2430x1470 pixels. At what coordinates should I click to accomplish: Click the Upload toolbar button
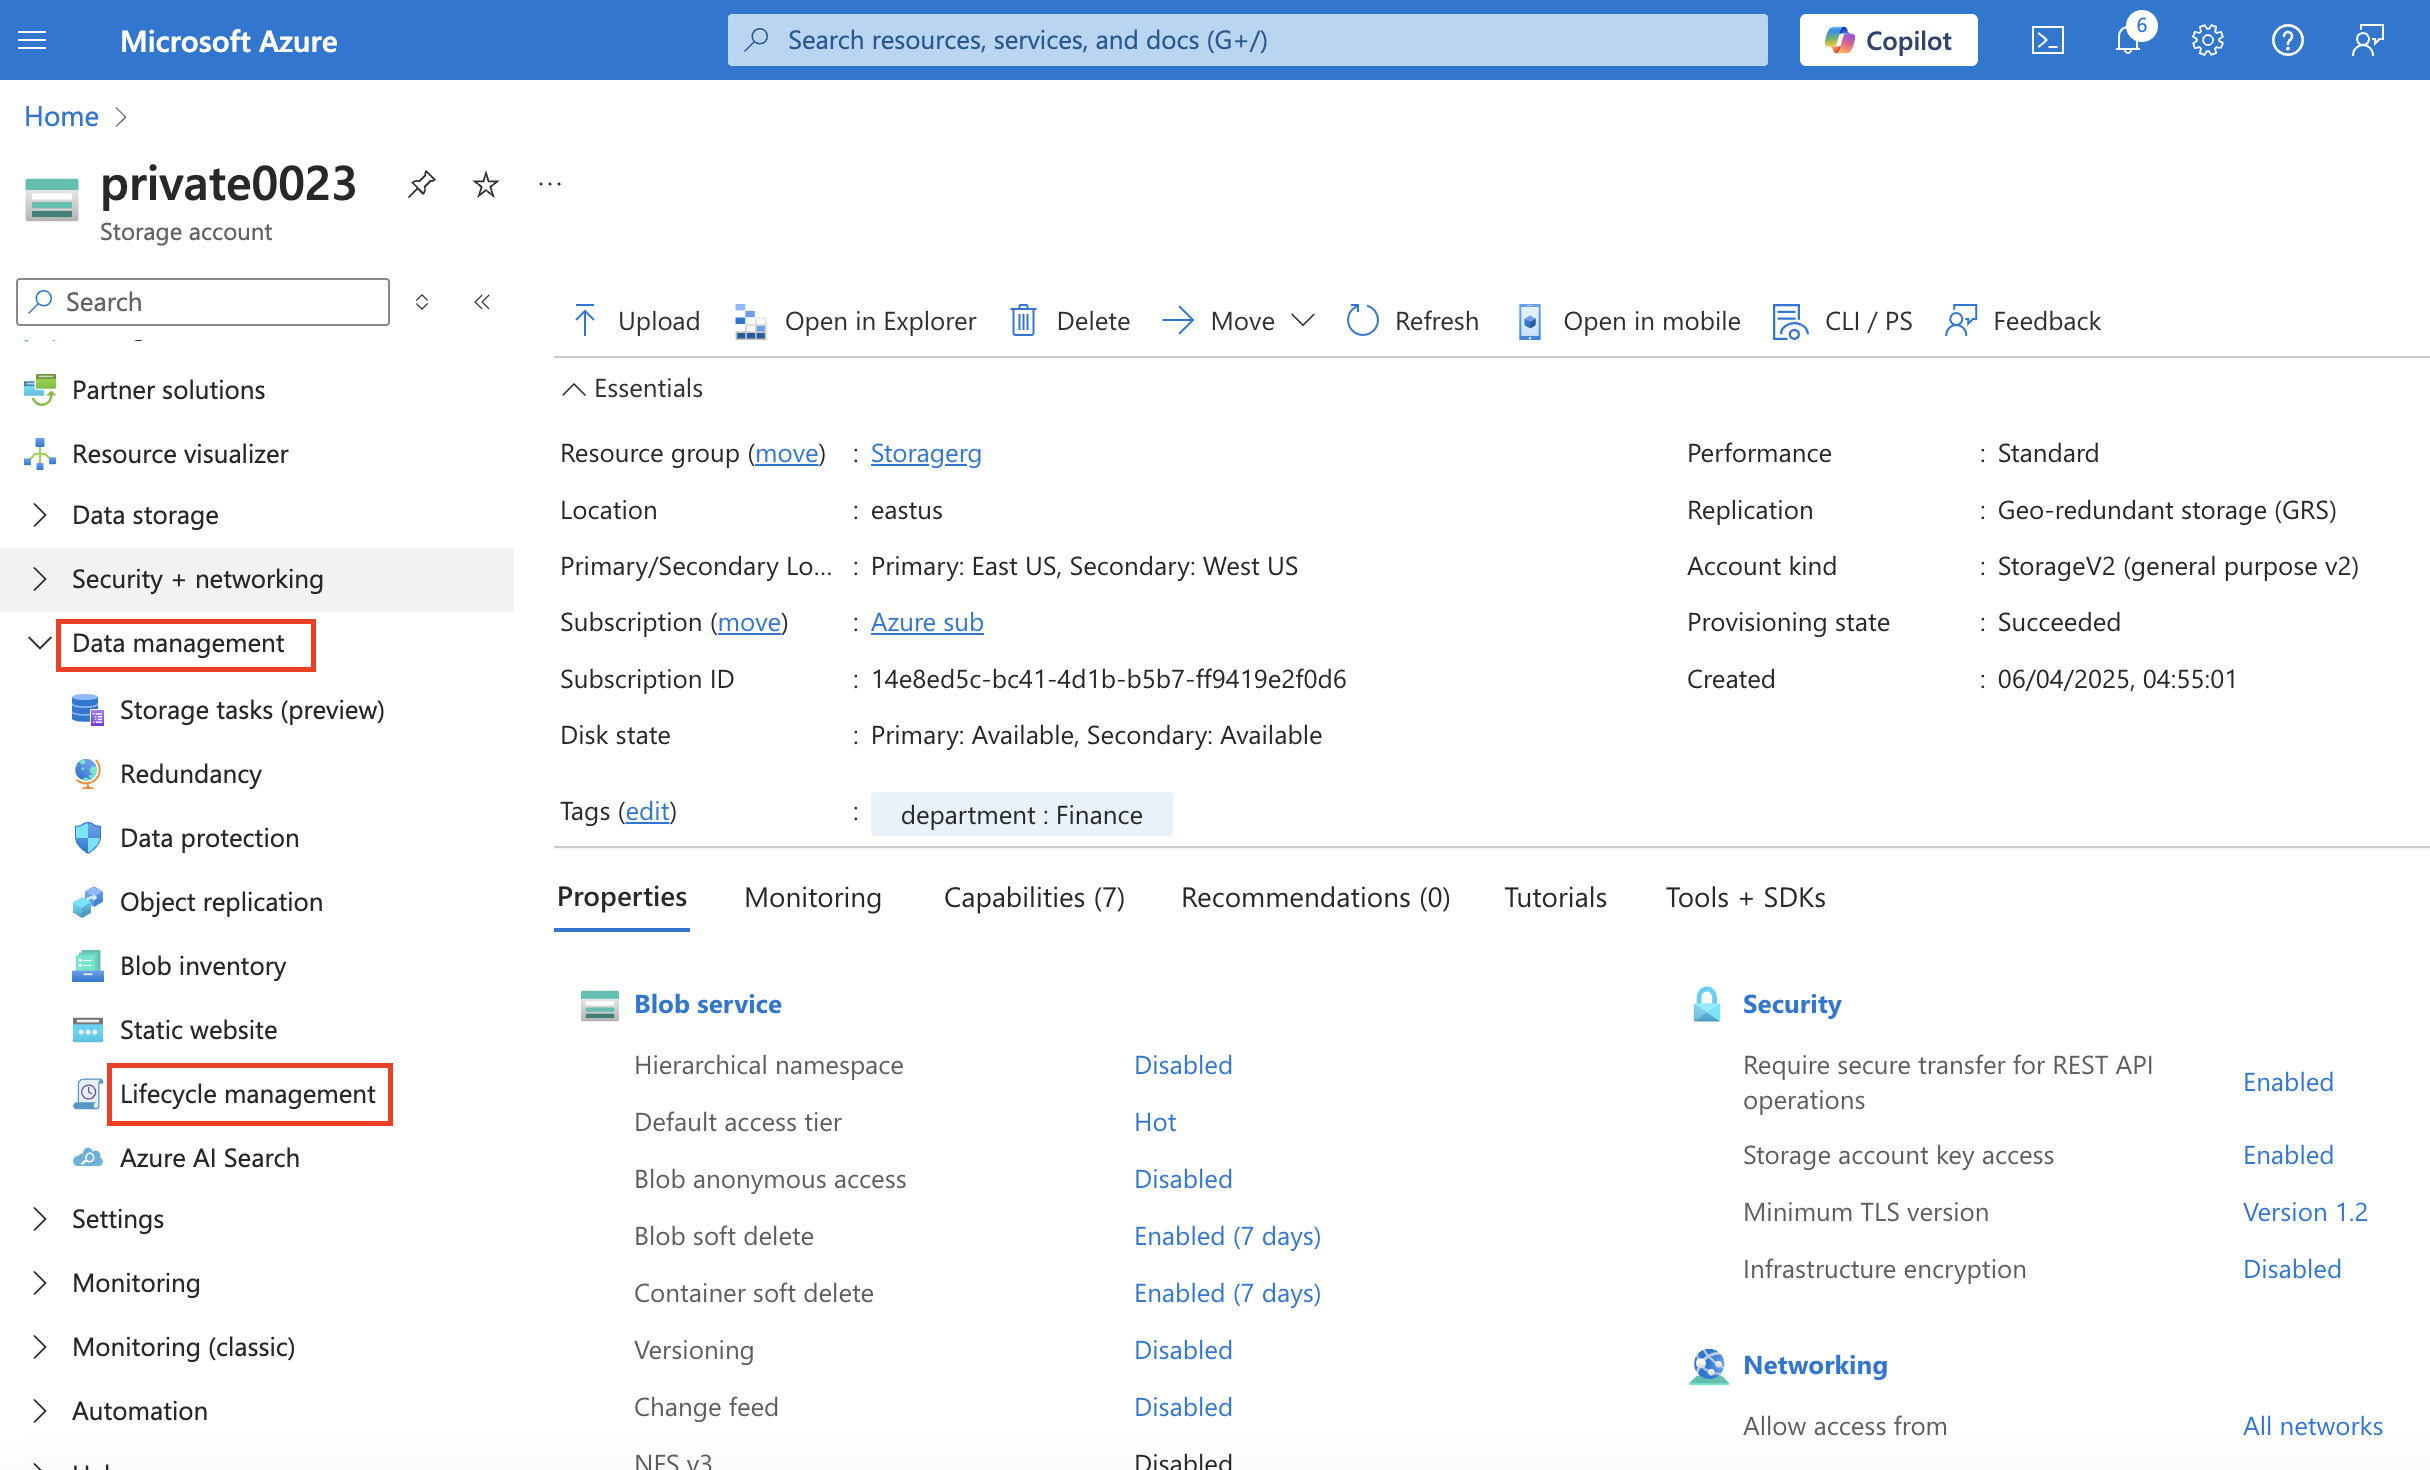click(x=636, y=321)
